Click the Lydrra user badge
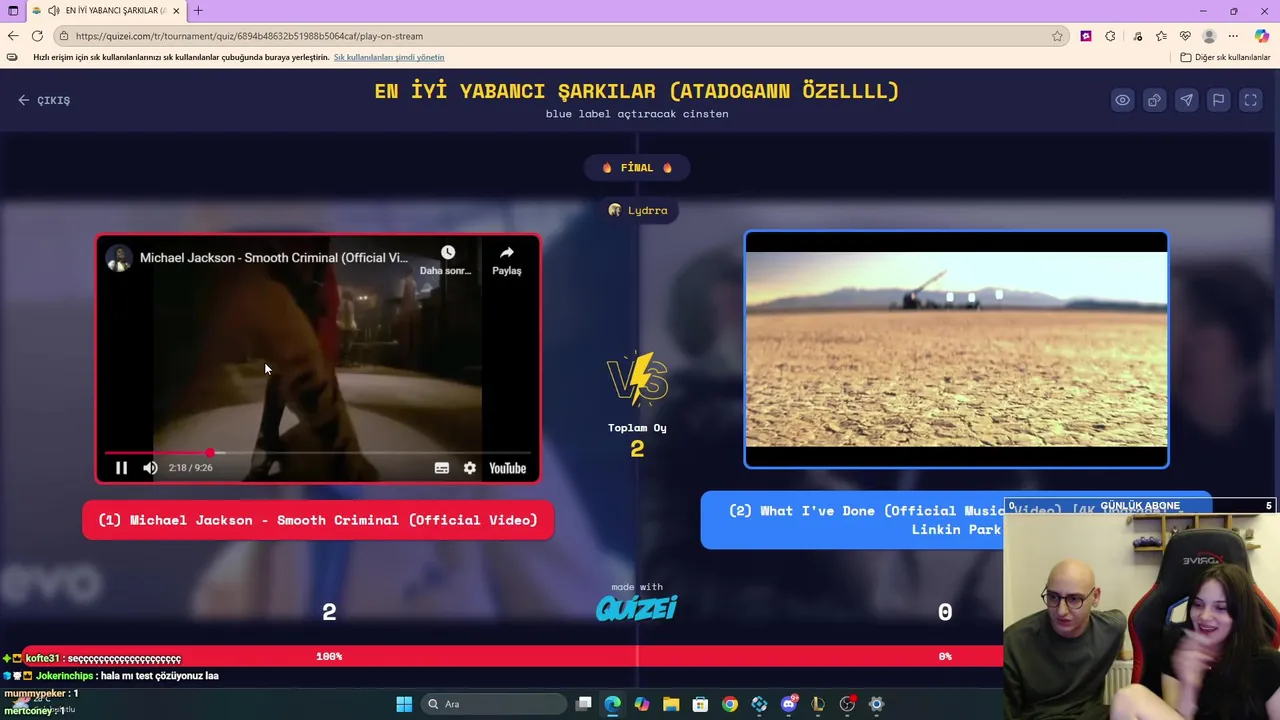This screenshot has width=1280, height=720. [x=637, y=210]
